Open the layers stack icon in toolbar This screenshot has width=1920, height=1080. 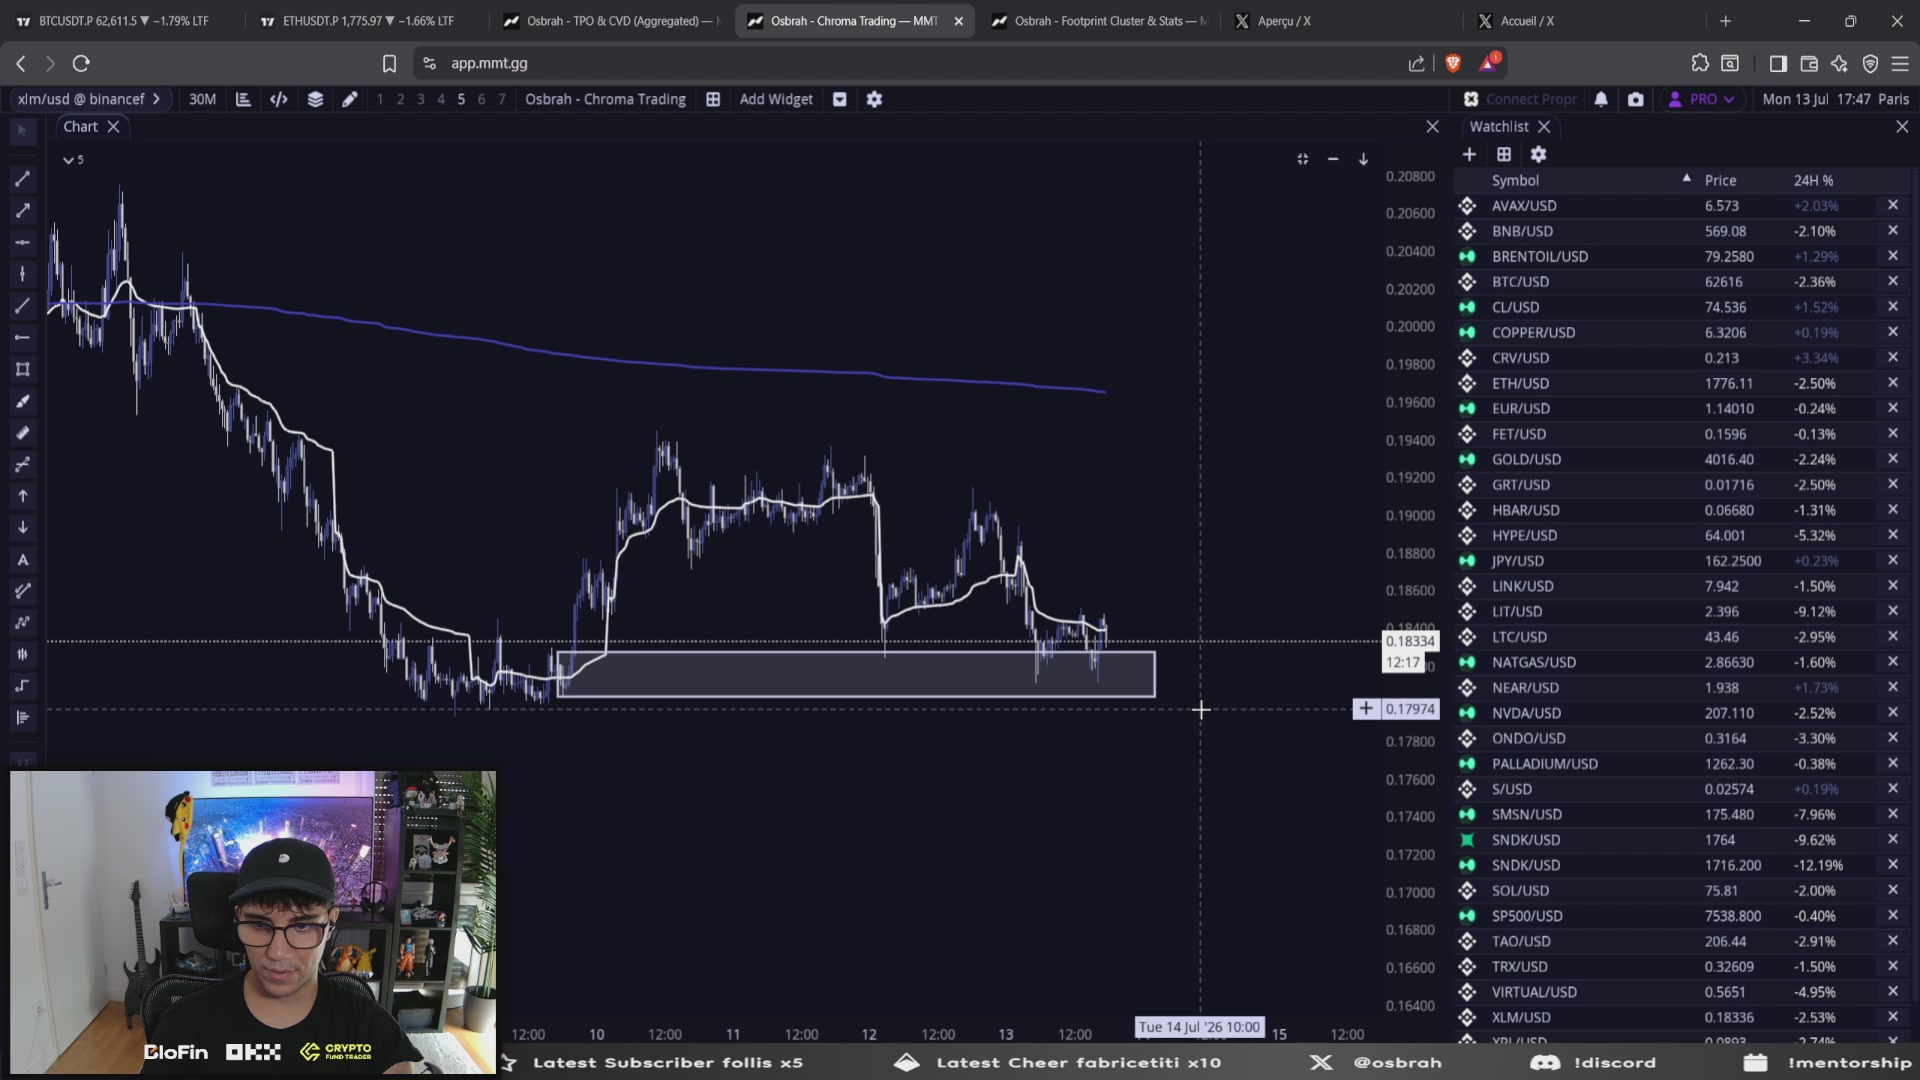(315, 99)
